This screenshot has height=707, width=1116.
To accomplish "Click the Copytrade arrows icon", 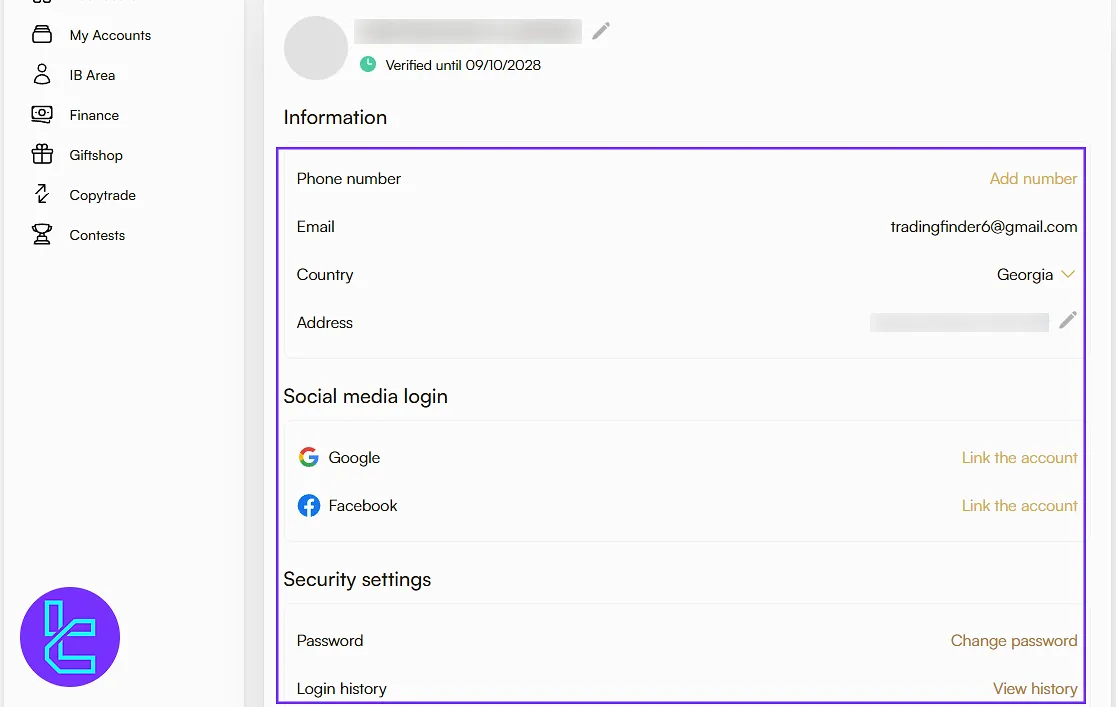I will tap(42, 195).
